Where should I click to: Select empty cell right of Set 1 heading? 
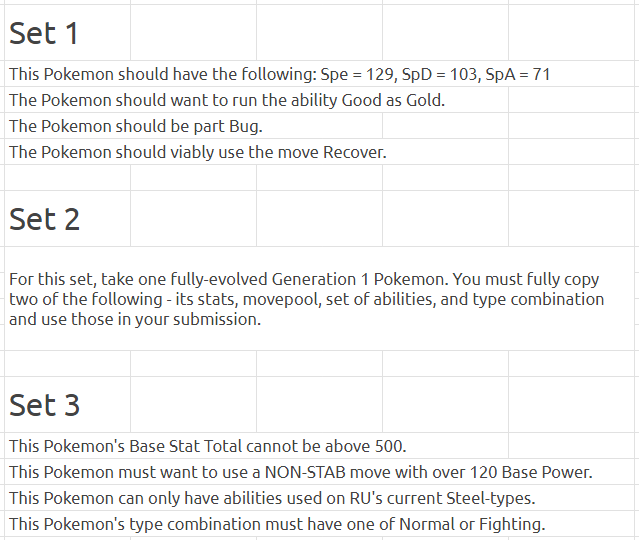pyautogui.click(x=194, y=33)
